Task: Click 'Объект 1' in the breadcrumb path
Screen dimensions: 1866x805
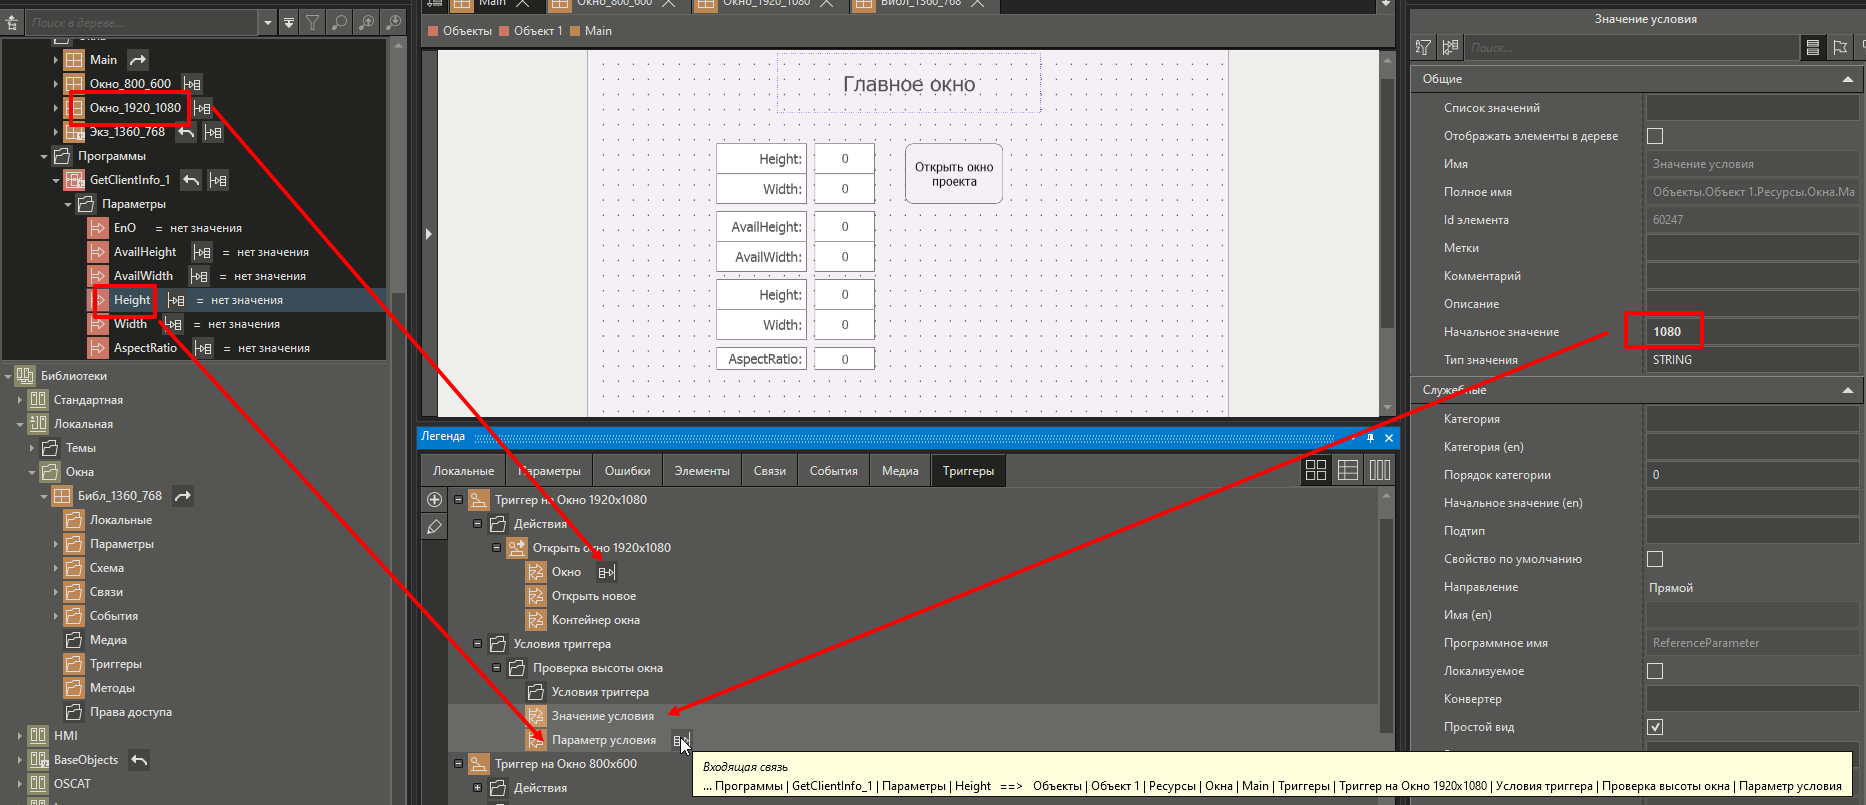Action: (537, 31)
